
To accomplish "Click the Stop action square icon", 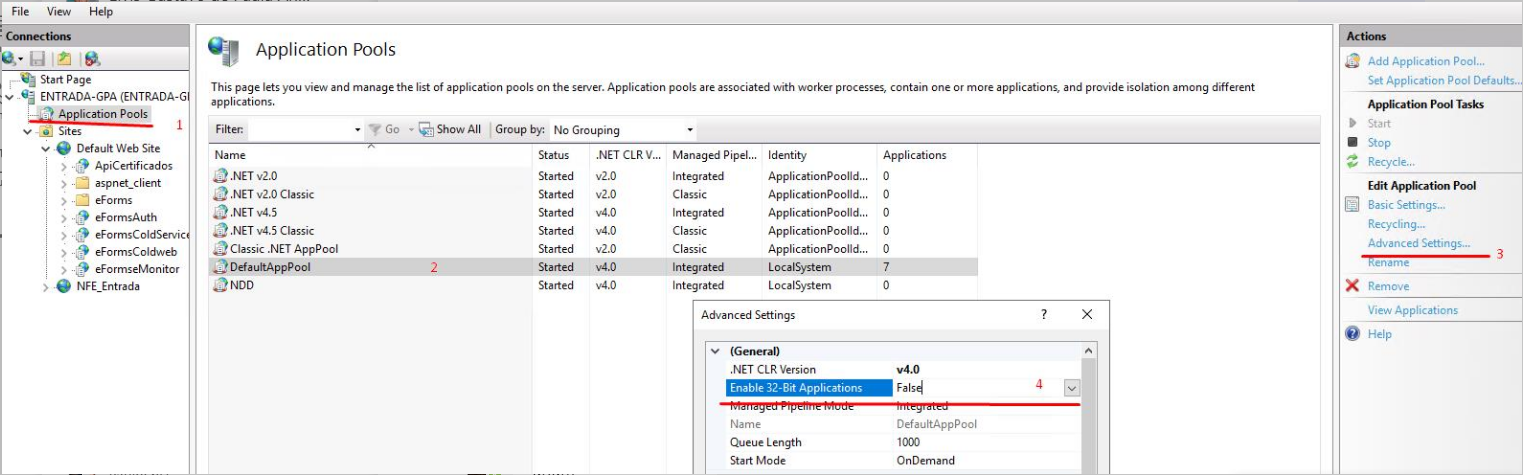I will coord(1353,143).
